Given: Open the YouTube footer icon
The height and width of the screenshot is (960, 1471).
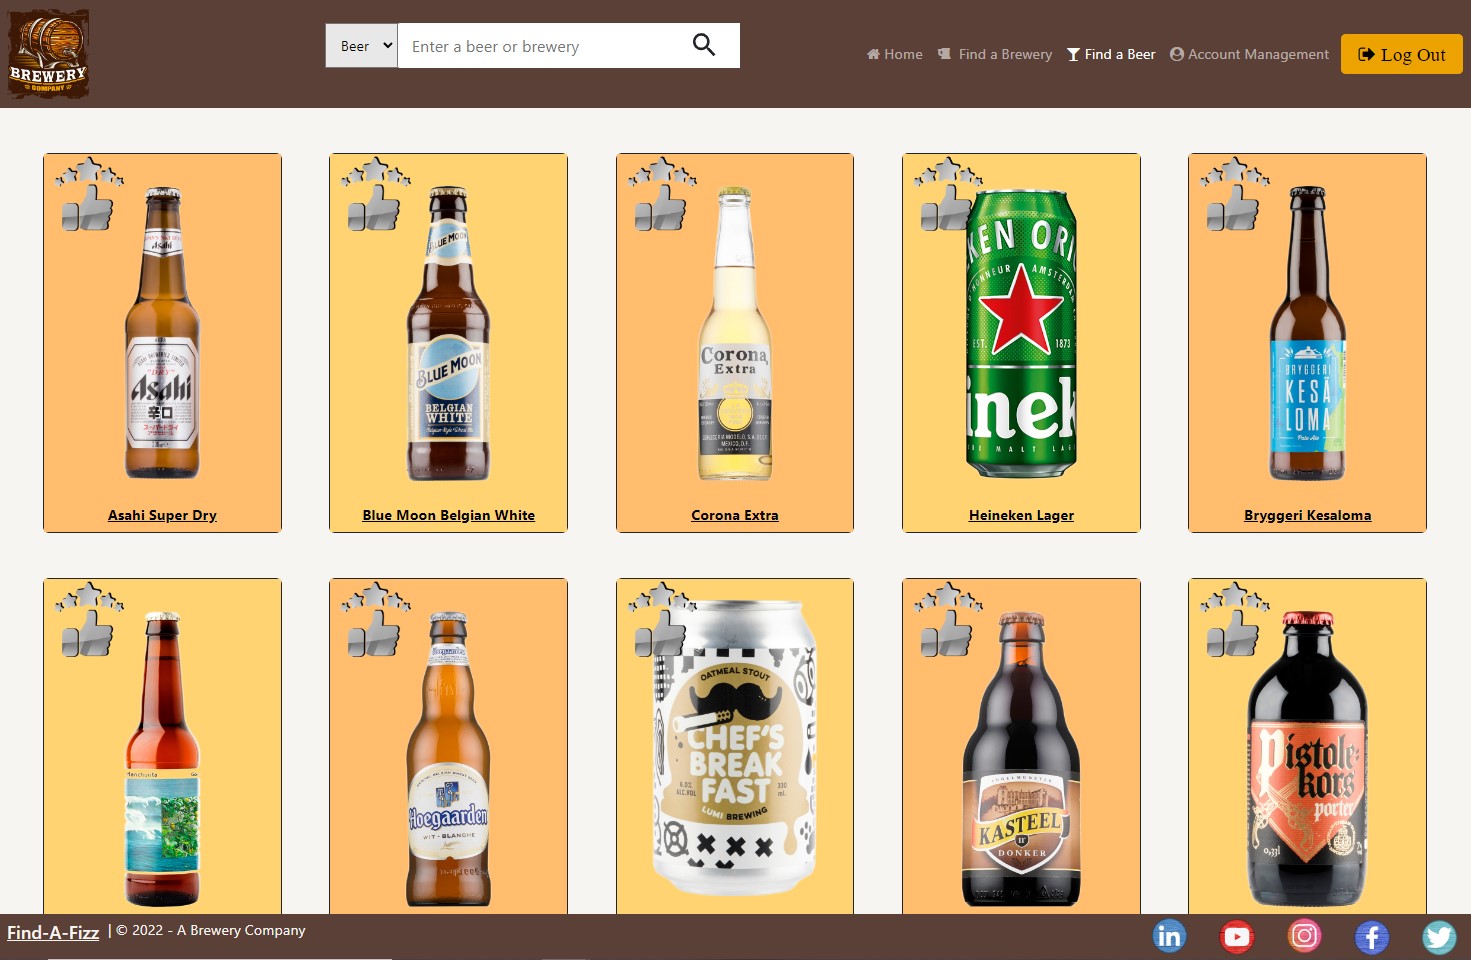Looking at the screenshot, I should (x=1237, y=936).
